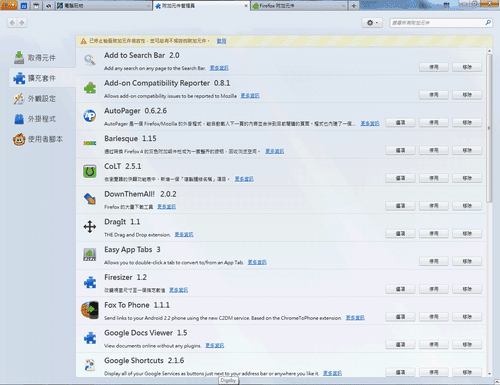Click the Add-on Compatibility Reporter puzzle icon
Screen dimensions: 500x385
point(90,88)
